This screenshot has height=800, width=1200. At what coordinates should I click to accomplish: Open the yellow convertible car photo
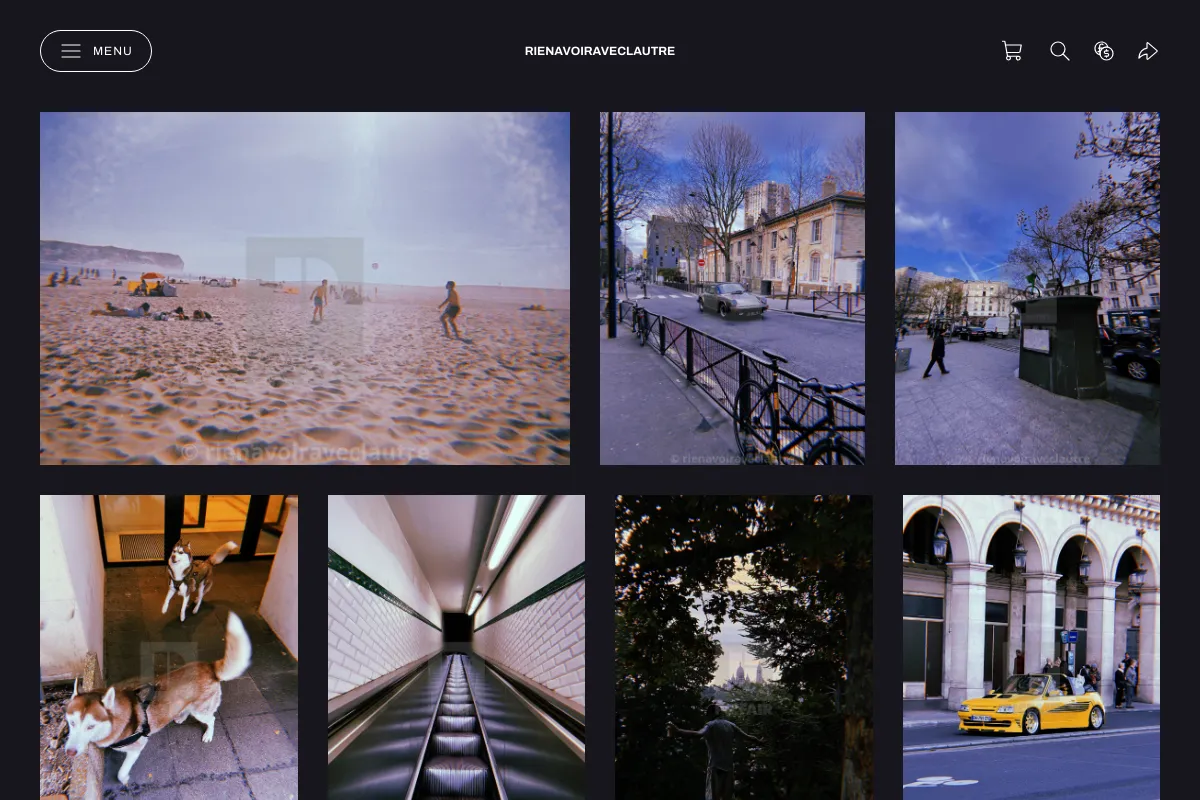point(1031,647)
